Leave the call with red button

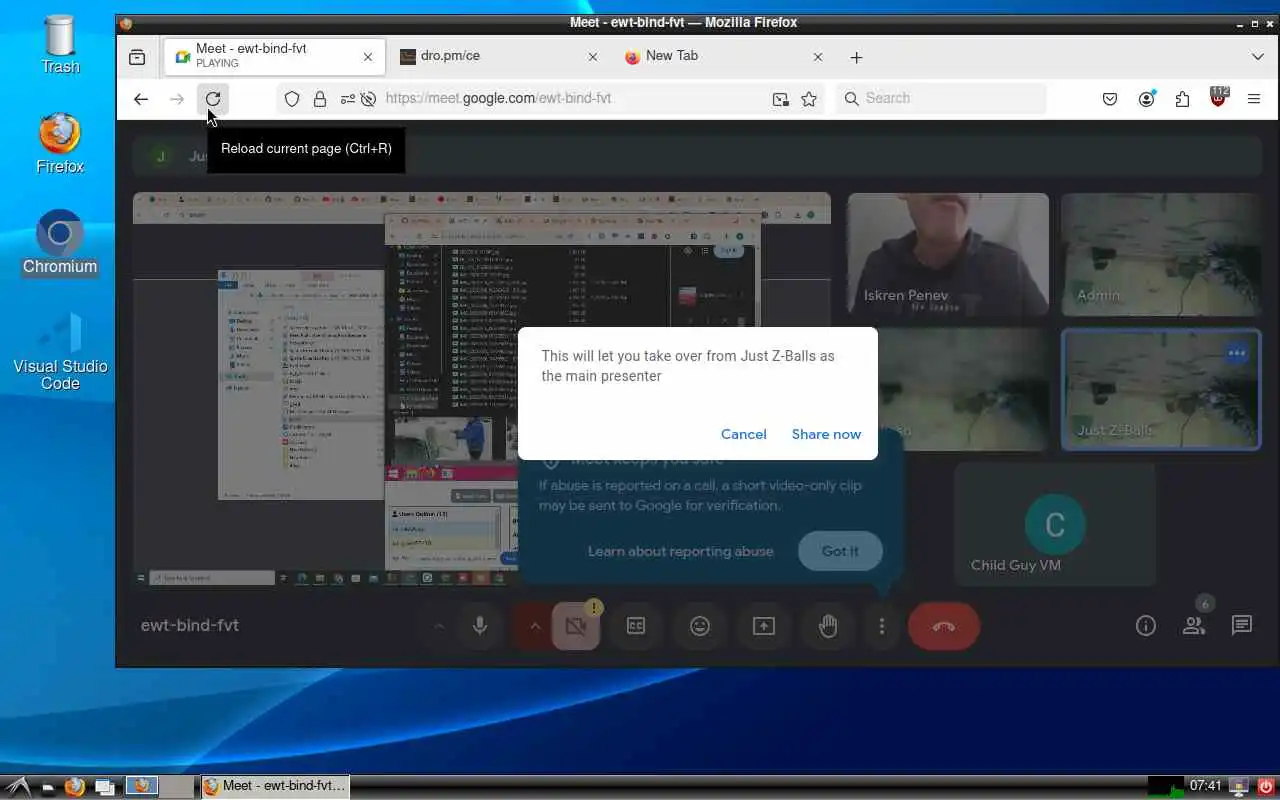[944, 626]
